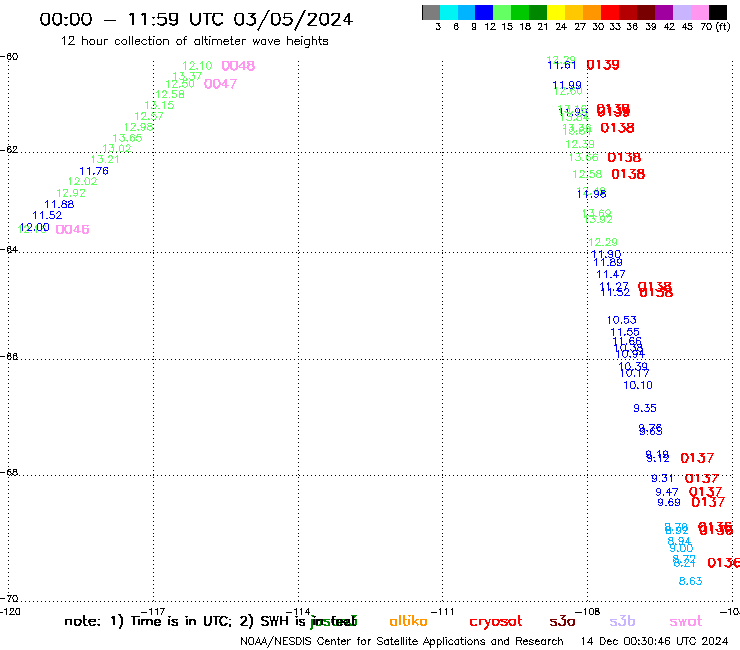
Task: Click the blue wave height value '11.76'
Action: tap(94, 171)
